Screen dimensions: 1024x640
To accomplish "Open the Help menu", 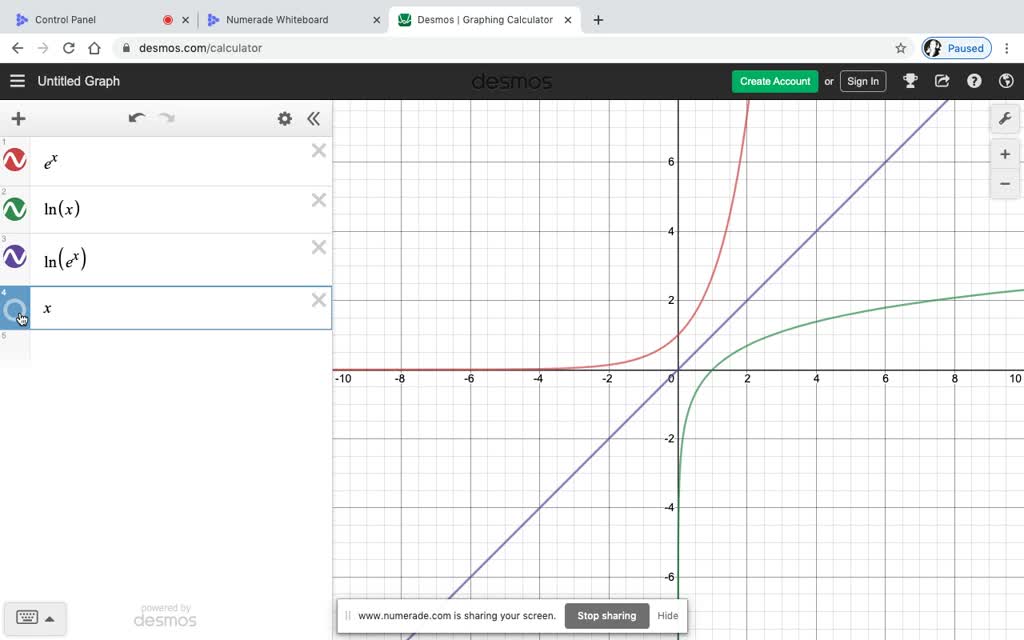I will [974, 81].
